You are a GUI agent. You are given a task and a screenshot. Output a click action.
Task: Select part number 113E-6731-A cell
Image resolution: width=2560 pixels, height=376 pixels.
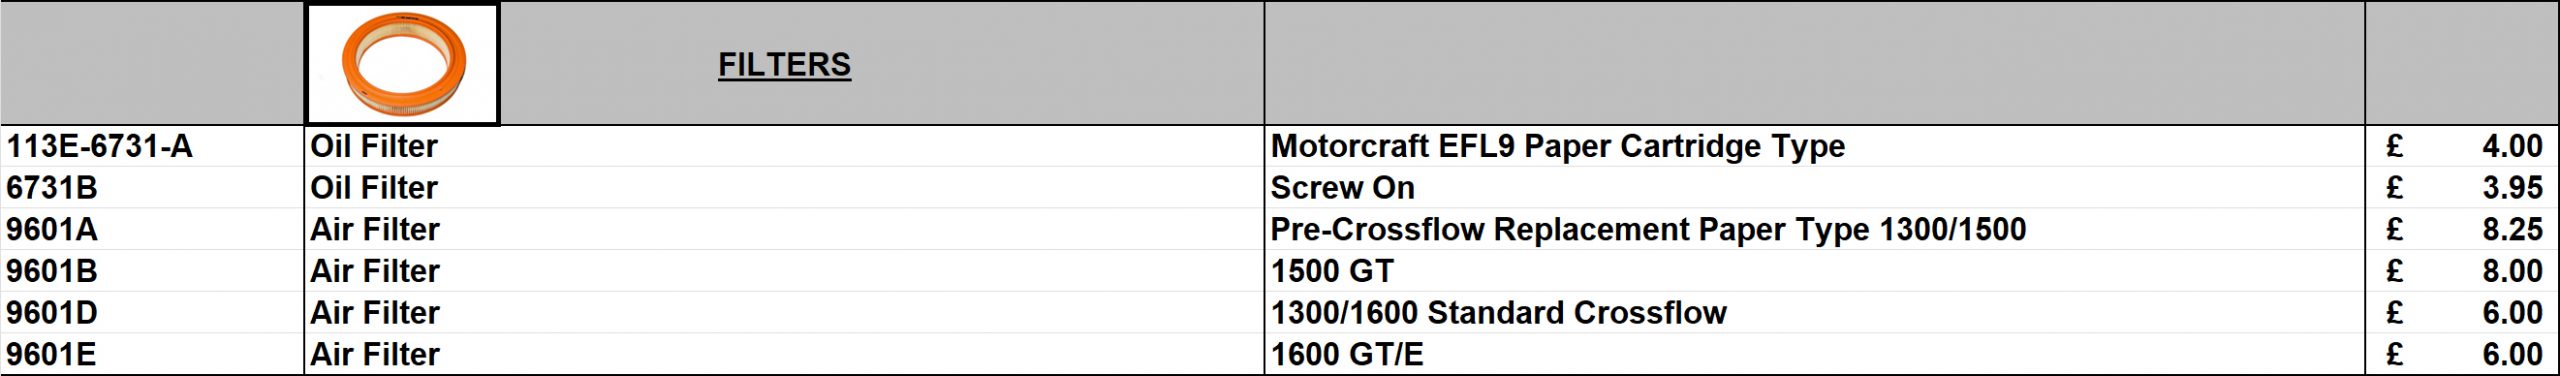[x=152, y=146]
